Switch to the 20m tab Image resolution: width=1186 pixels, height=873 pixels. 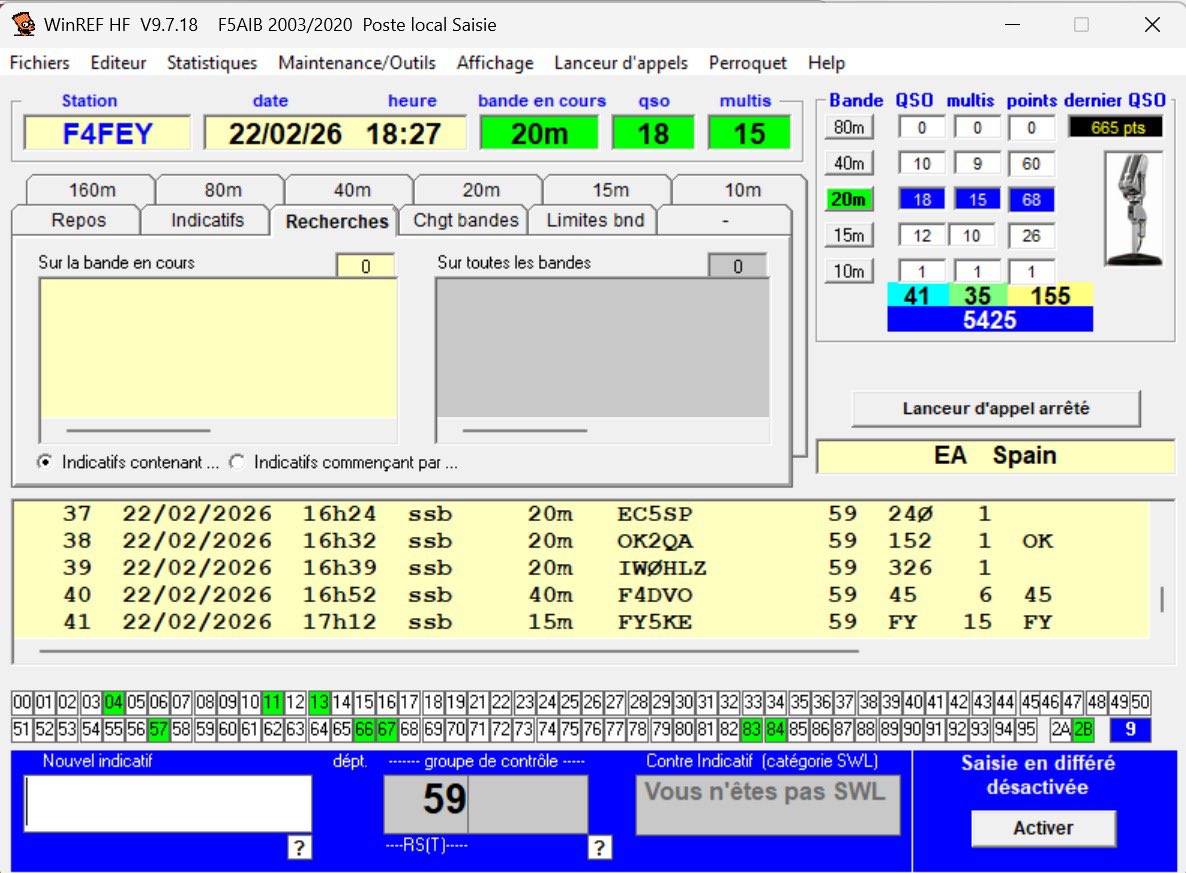pos(480,190)
